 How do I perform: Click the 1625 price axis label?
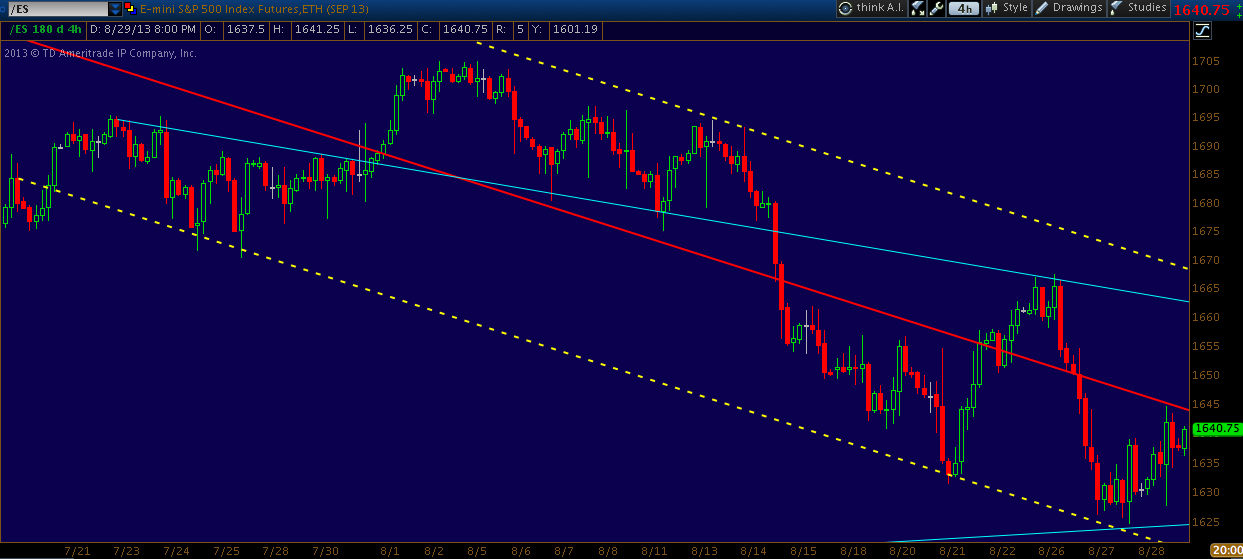point(1206,521)
